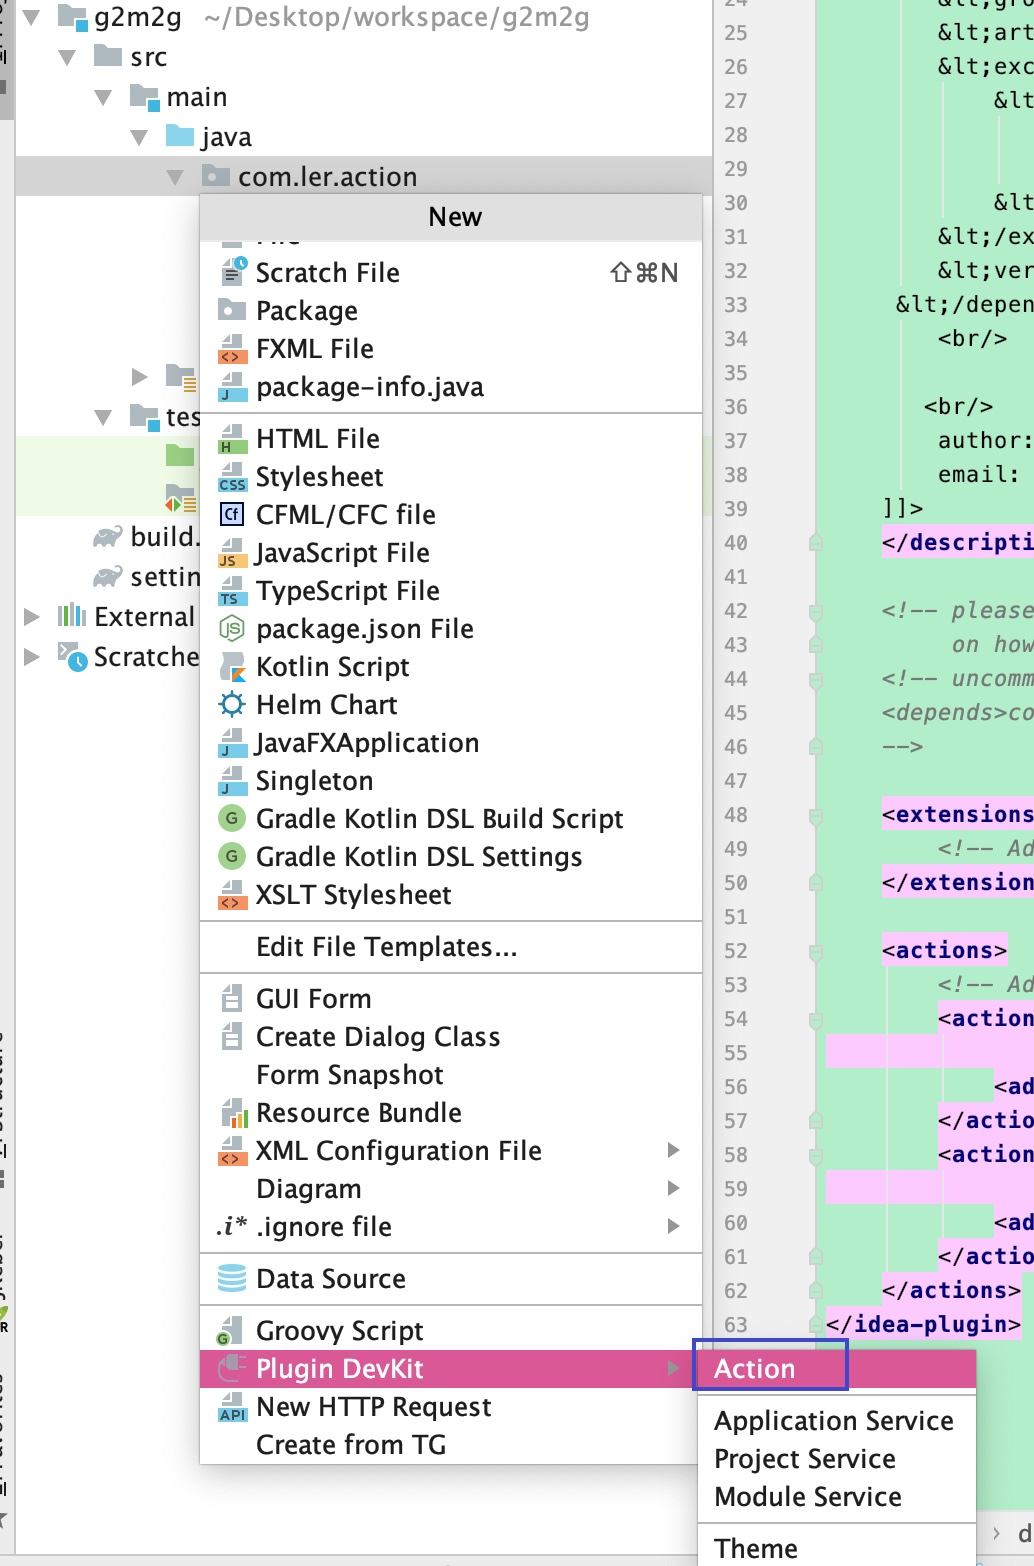Click the Resource Bundle icon
This screenshot has width=1034, height=1566.
[232, 1112]
